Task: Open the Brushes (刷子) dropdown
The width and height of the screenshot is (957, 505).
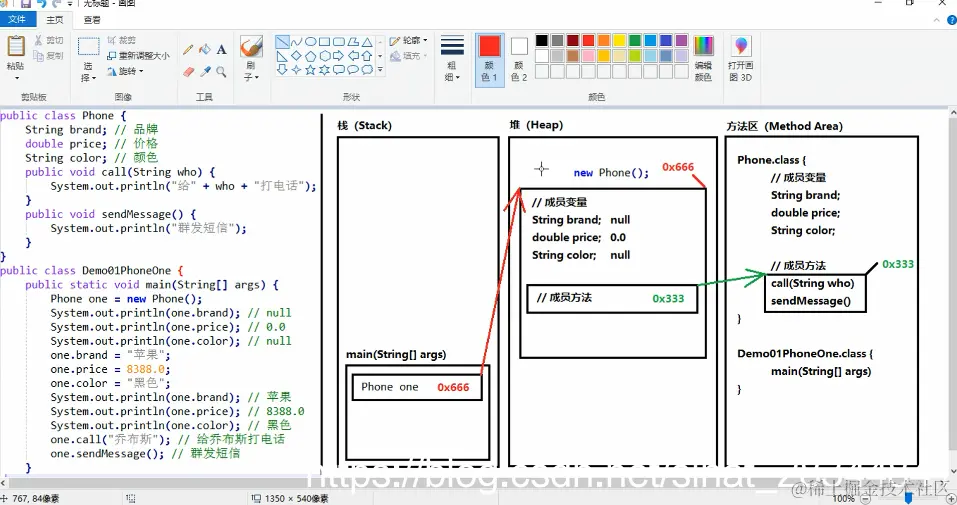Action: pos(251,71)
